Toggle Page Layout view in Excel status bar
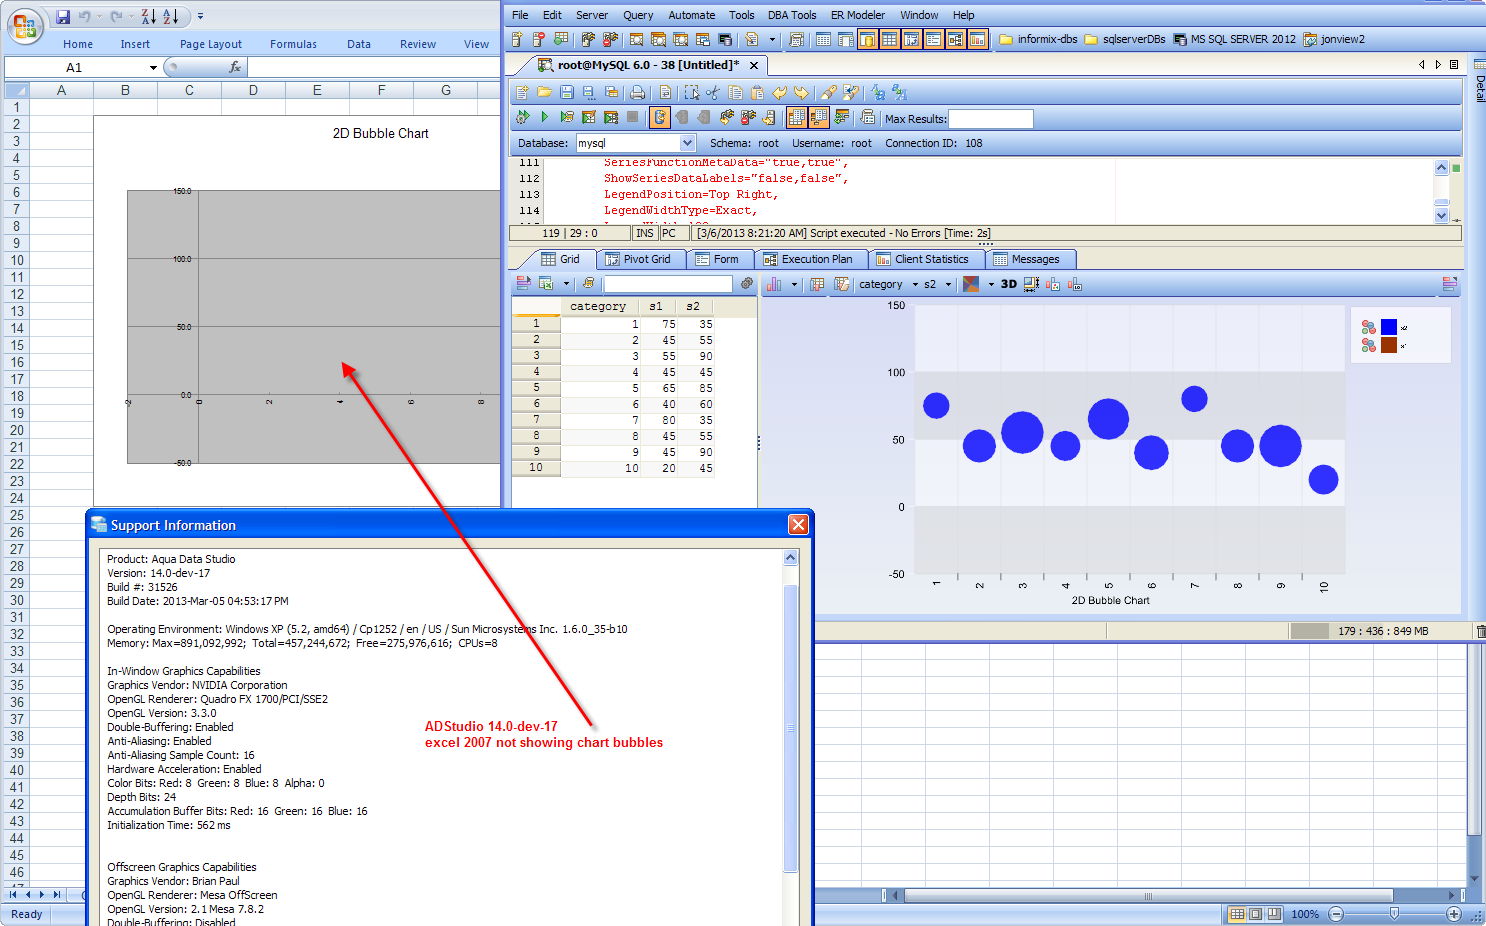The height and width of the screenshot is (926, 1486). [x=1255, y=914]
